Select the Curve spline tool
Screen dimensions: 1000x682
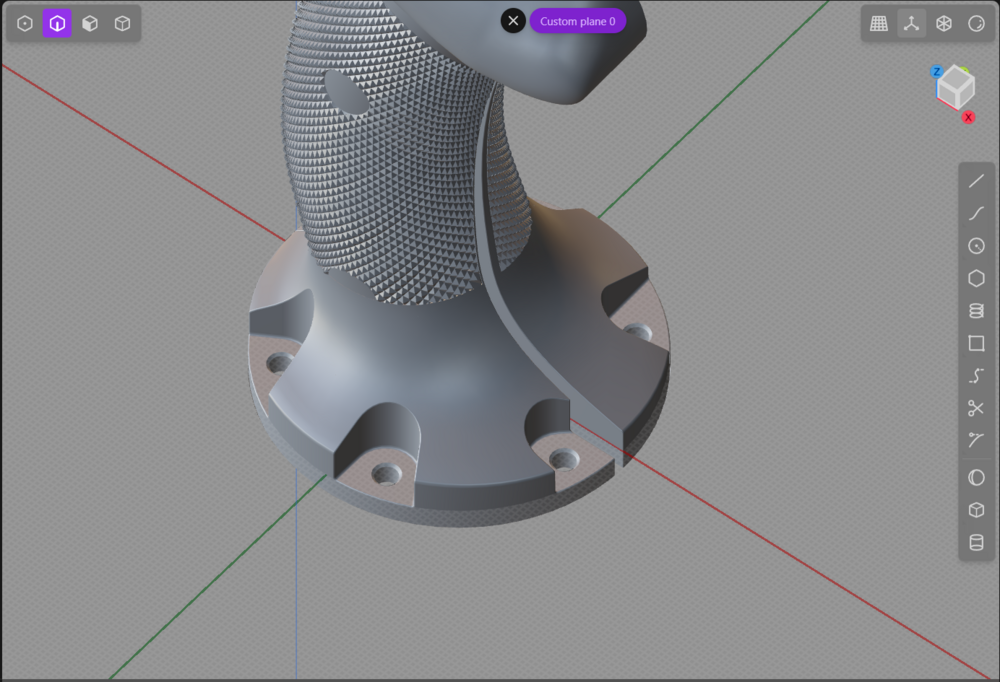coord(976,214)
